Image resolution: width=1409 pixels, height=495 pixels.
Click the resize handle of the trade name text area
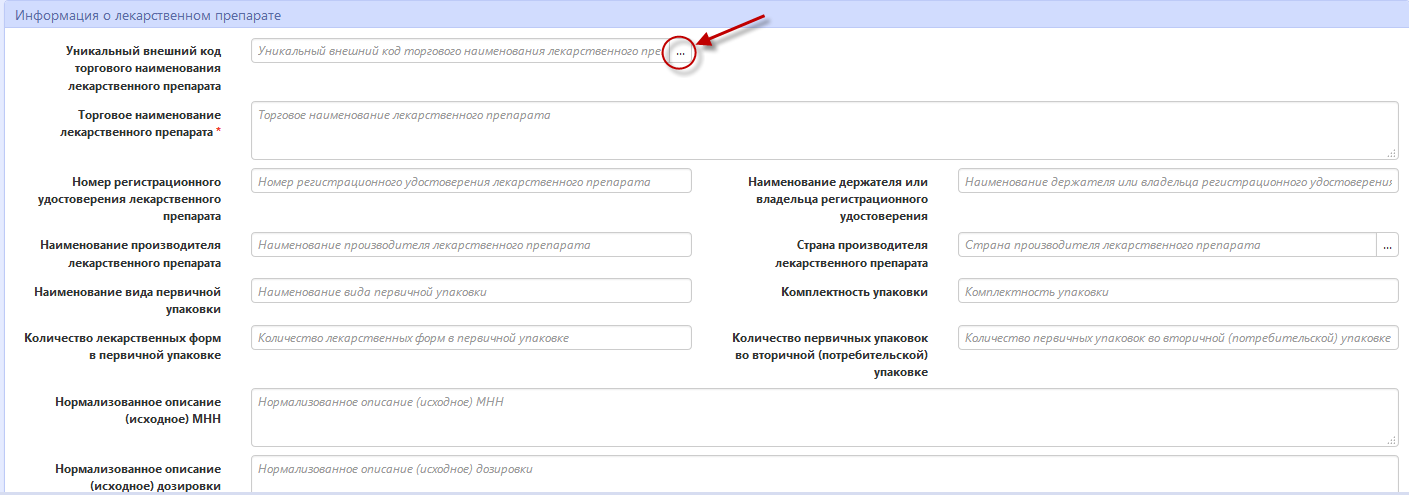[1391, 153]
